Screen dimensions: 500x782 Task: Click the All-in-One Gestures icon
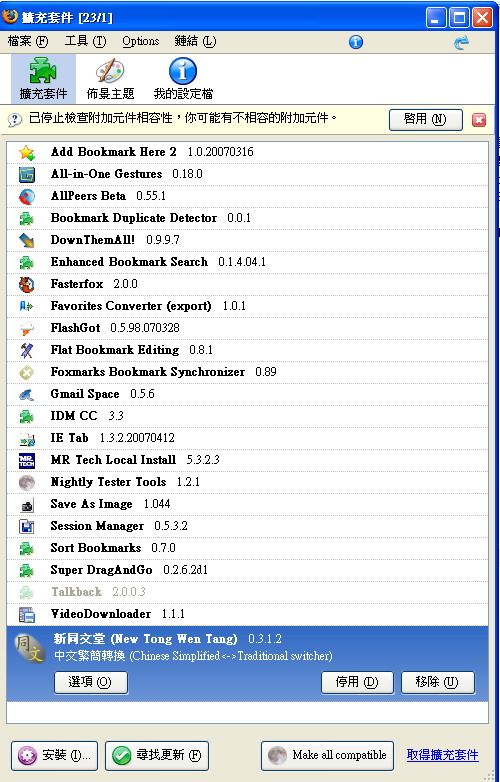[x=27, y=174]
